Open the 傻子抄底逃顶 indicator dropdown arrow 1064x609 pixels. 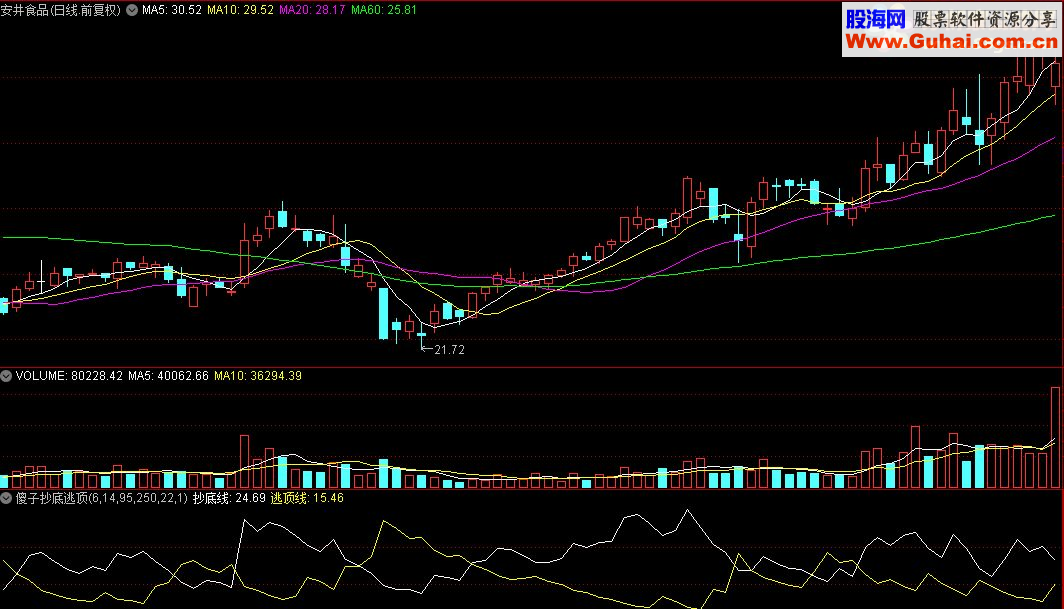click(6, 498)
